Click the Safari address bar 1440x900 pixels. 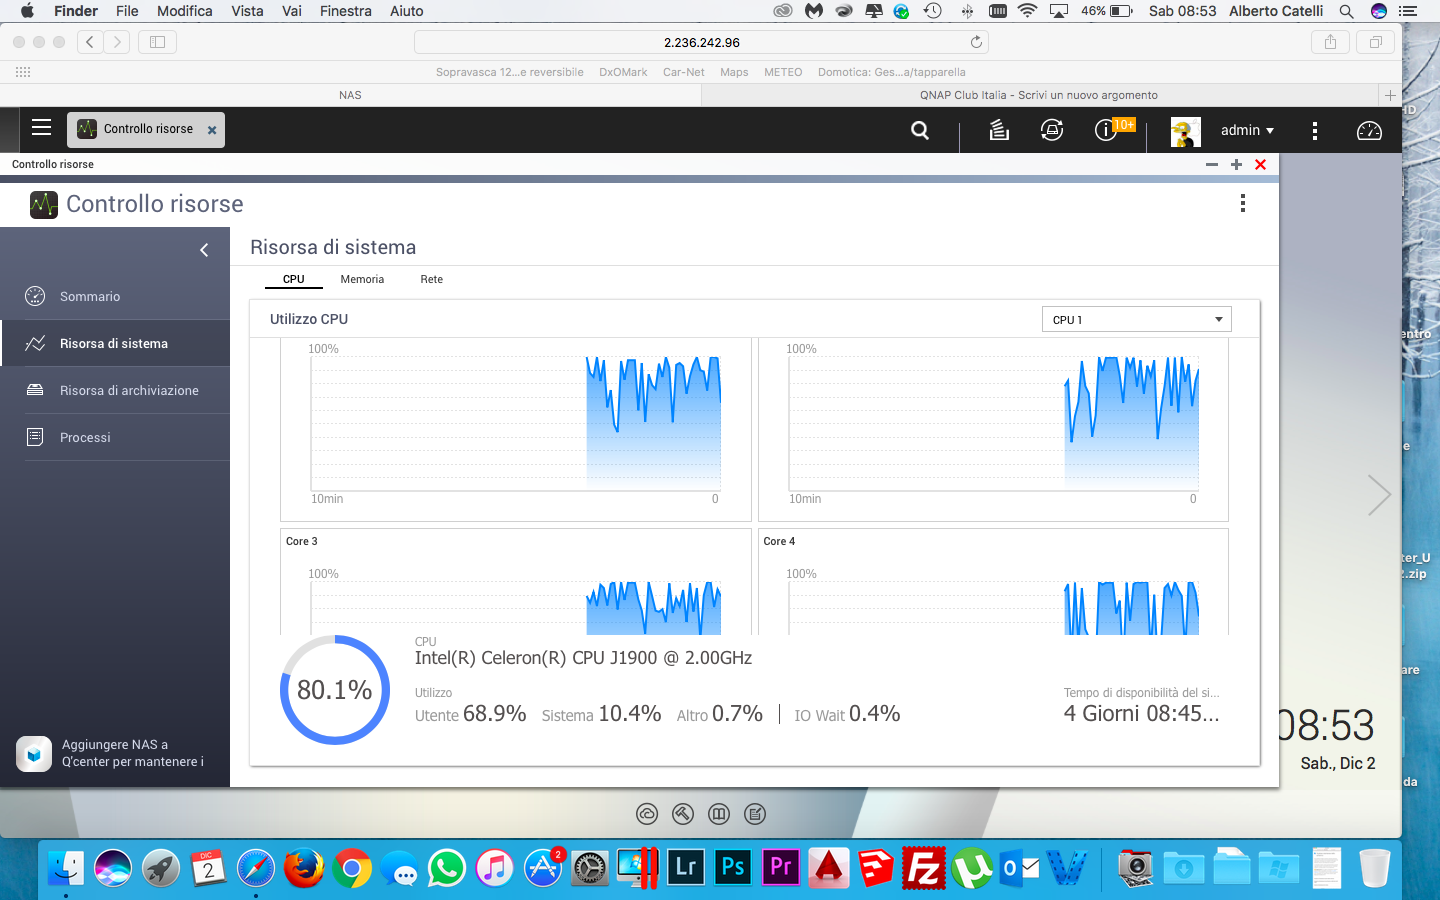pyautogui.click(x=700, y=42)
